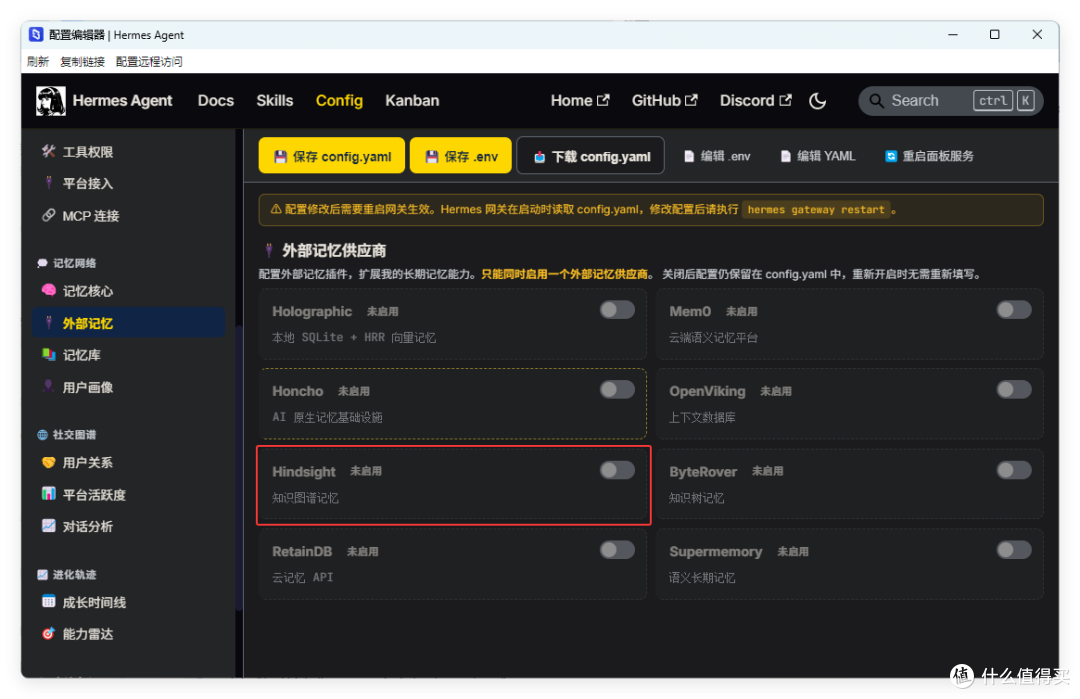The image size is (1080, 699).
Task: Click the hermes gateway restart code text
Action: 816,209
